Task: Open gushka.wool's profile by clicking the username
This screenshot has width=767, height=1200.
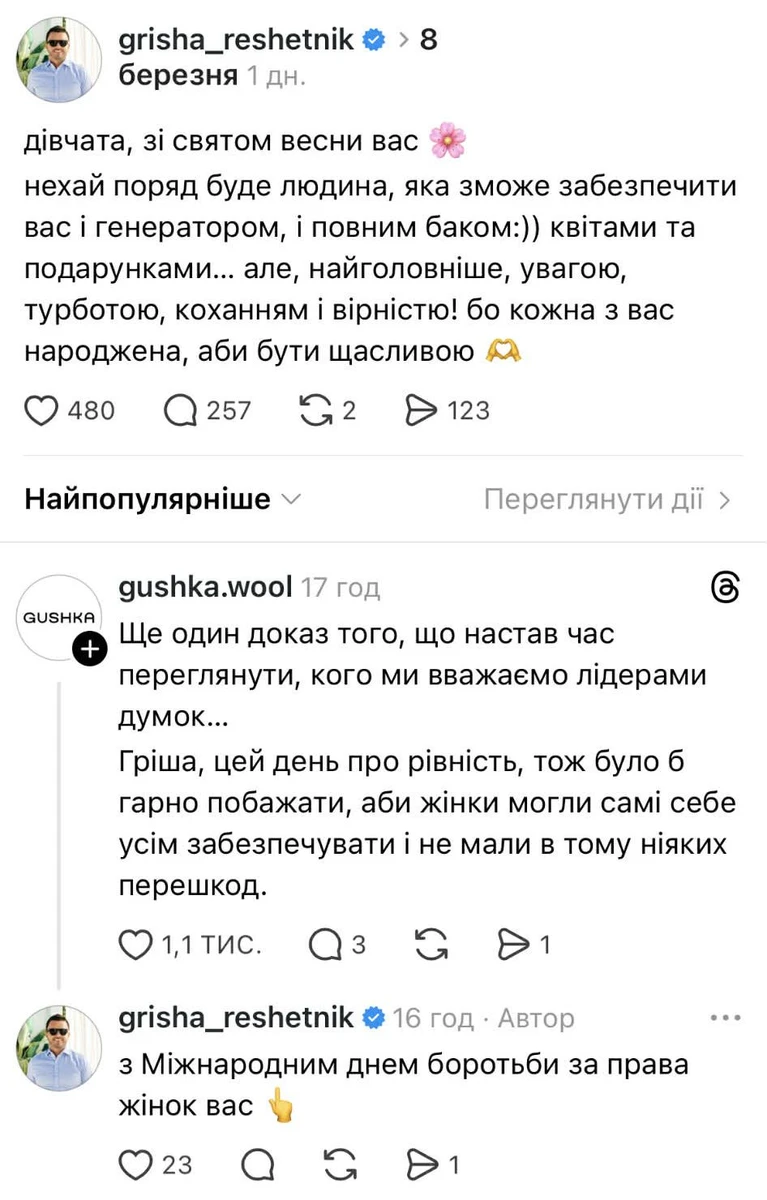Action: coord(204,587)
